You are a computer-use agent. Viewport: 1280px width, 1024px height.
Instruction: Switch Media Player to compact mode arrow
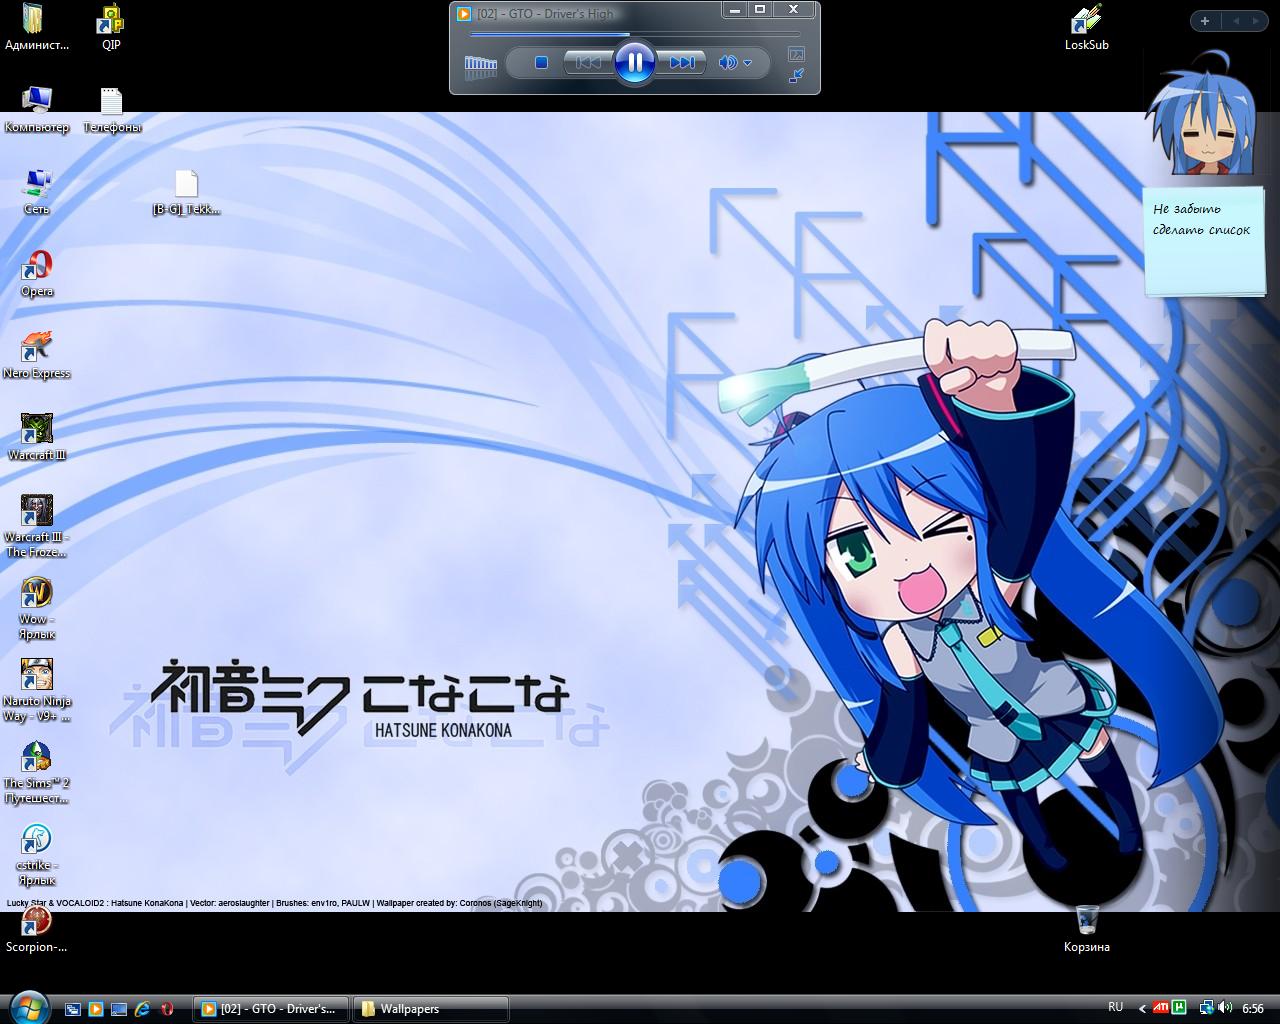tap(797, 75)
